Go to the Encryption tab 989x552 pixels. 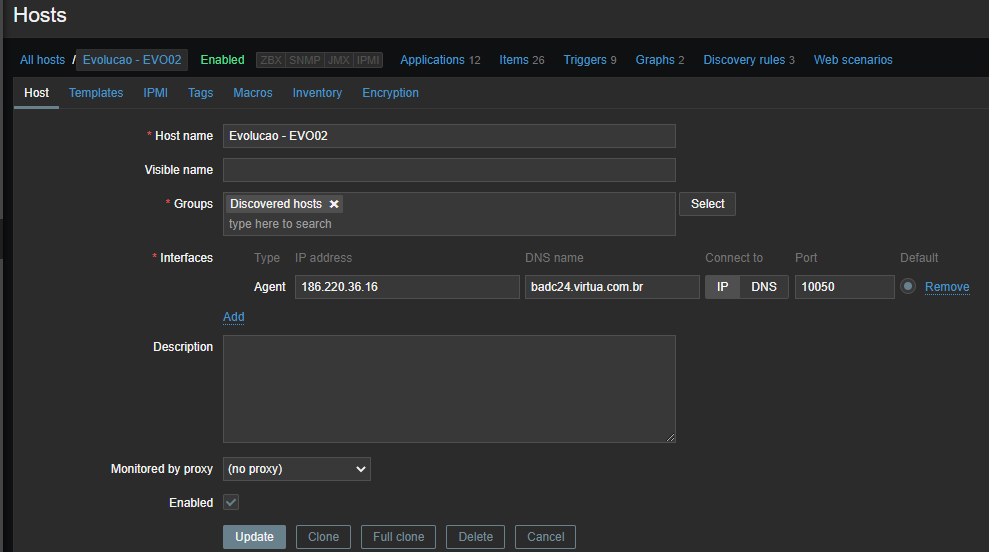(x=390, y=93)
